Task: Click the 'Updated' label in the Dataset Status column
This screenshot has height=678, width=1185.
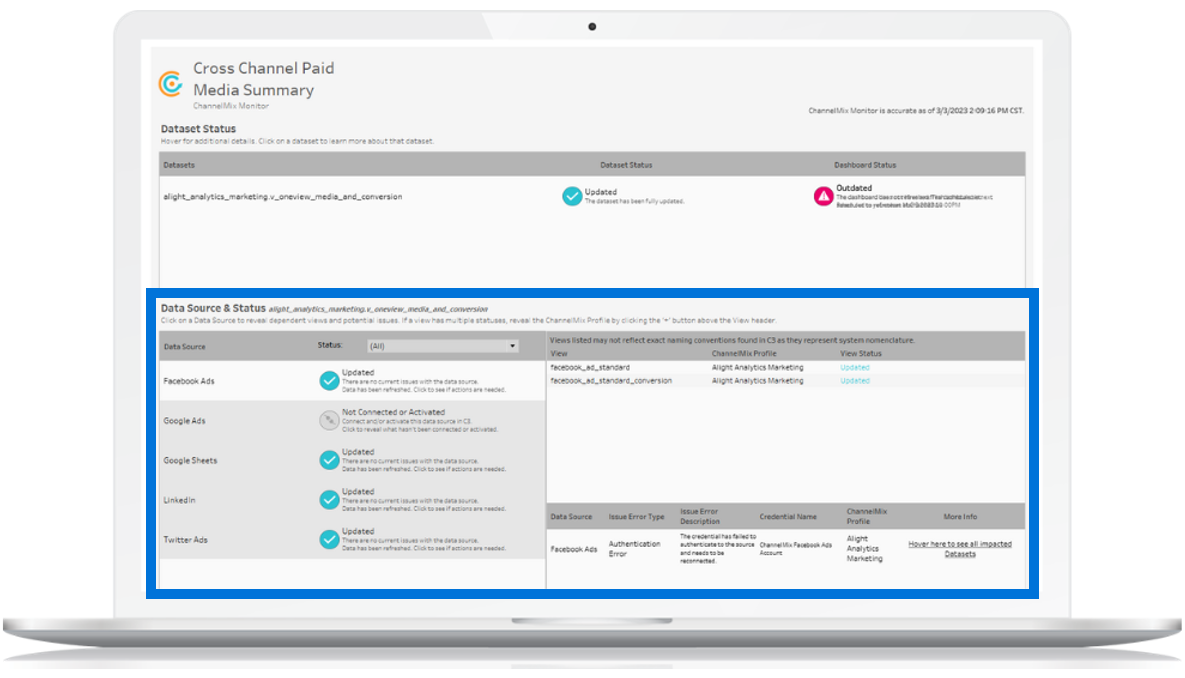Action: pos(601,192)
